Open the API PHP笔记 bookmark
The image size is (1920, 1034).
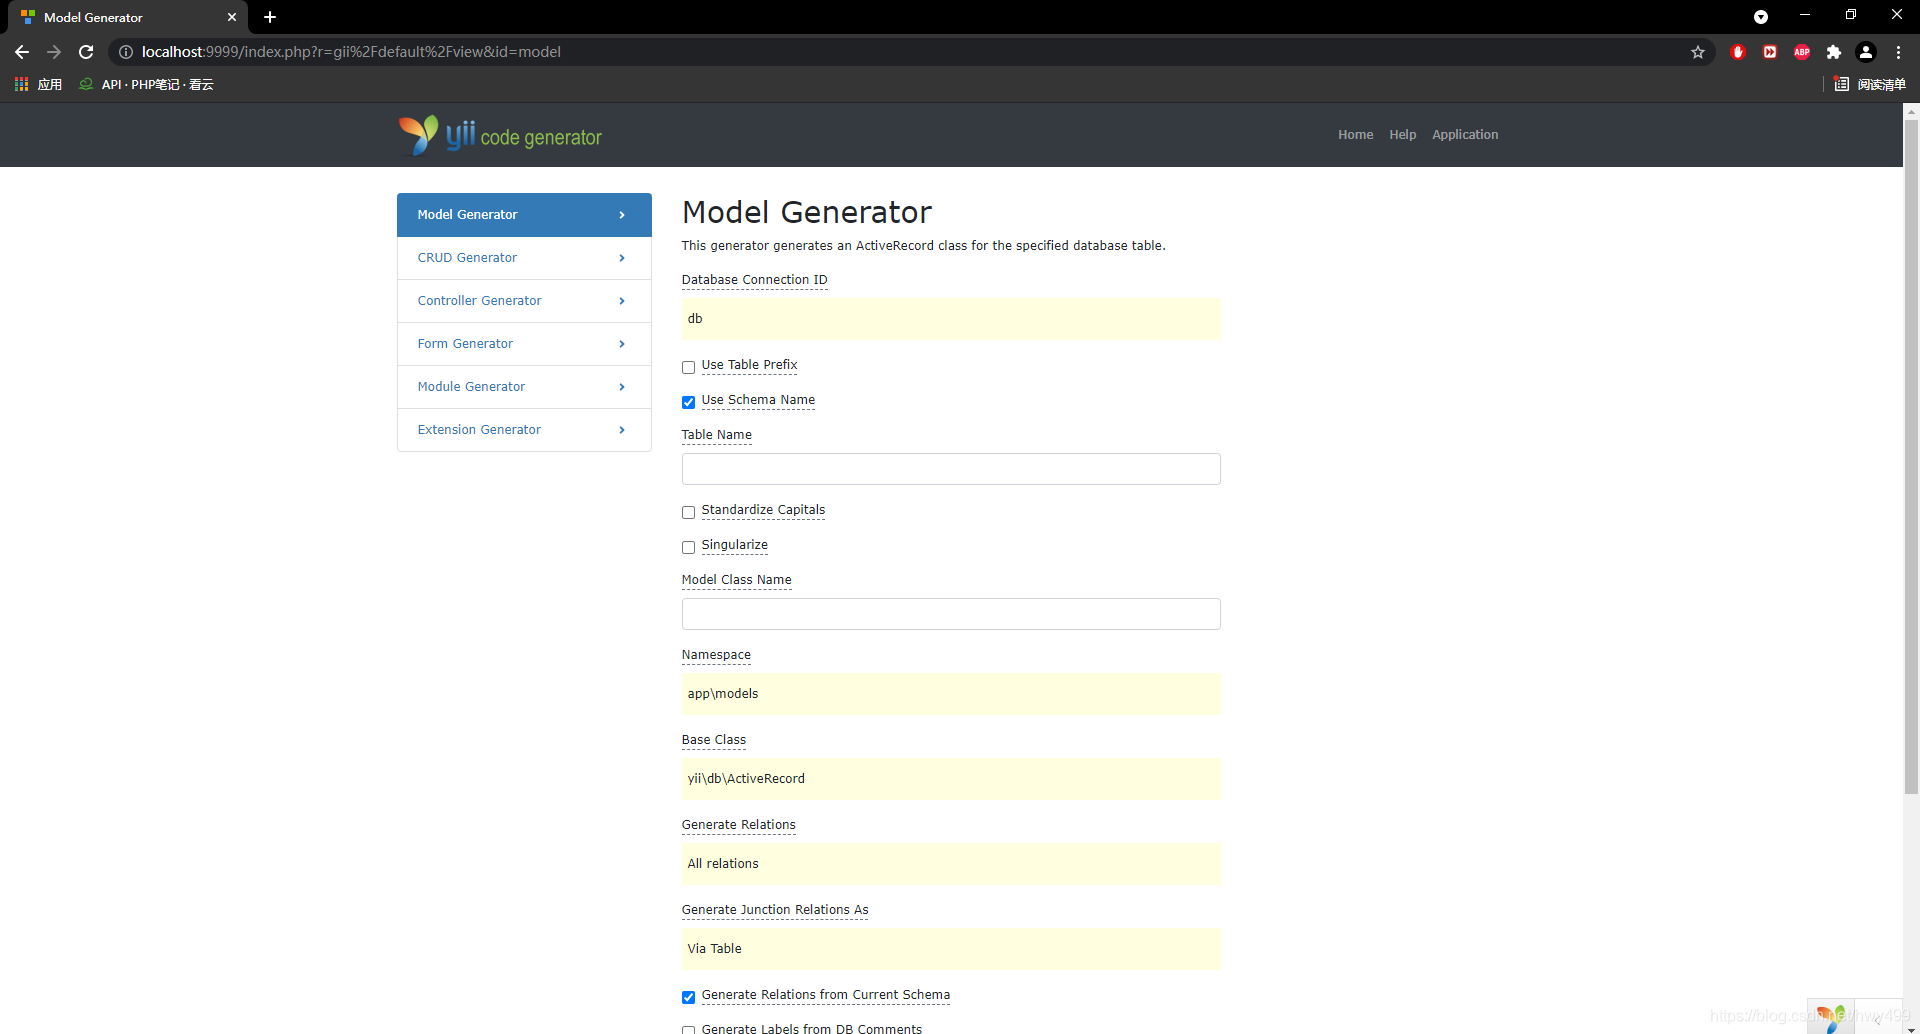coord(146,84)
